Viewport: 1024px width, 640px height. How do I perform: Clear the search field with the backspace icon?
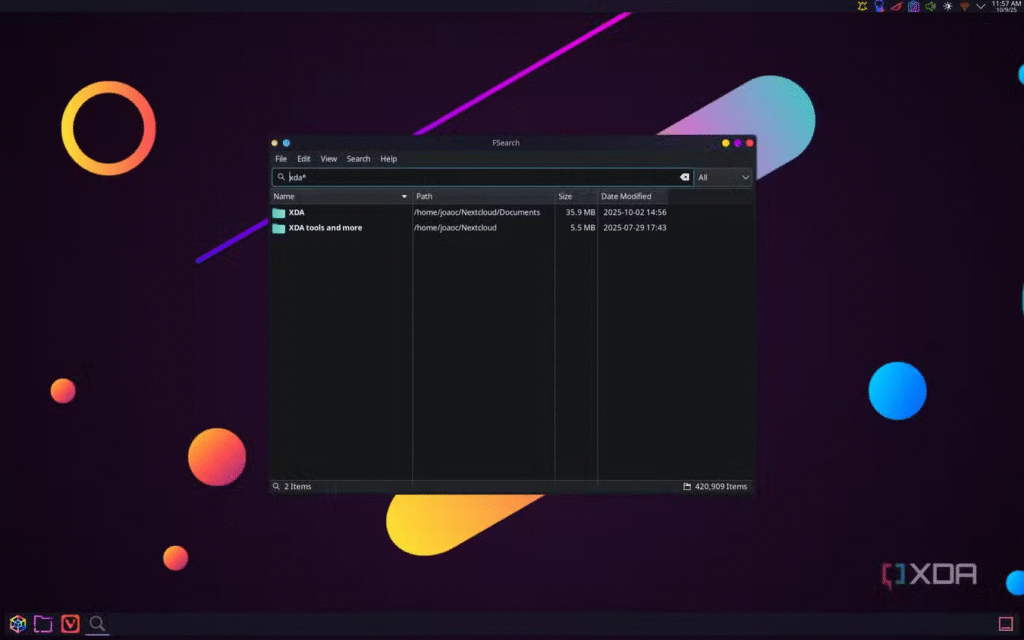tap(685, 177)
